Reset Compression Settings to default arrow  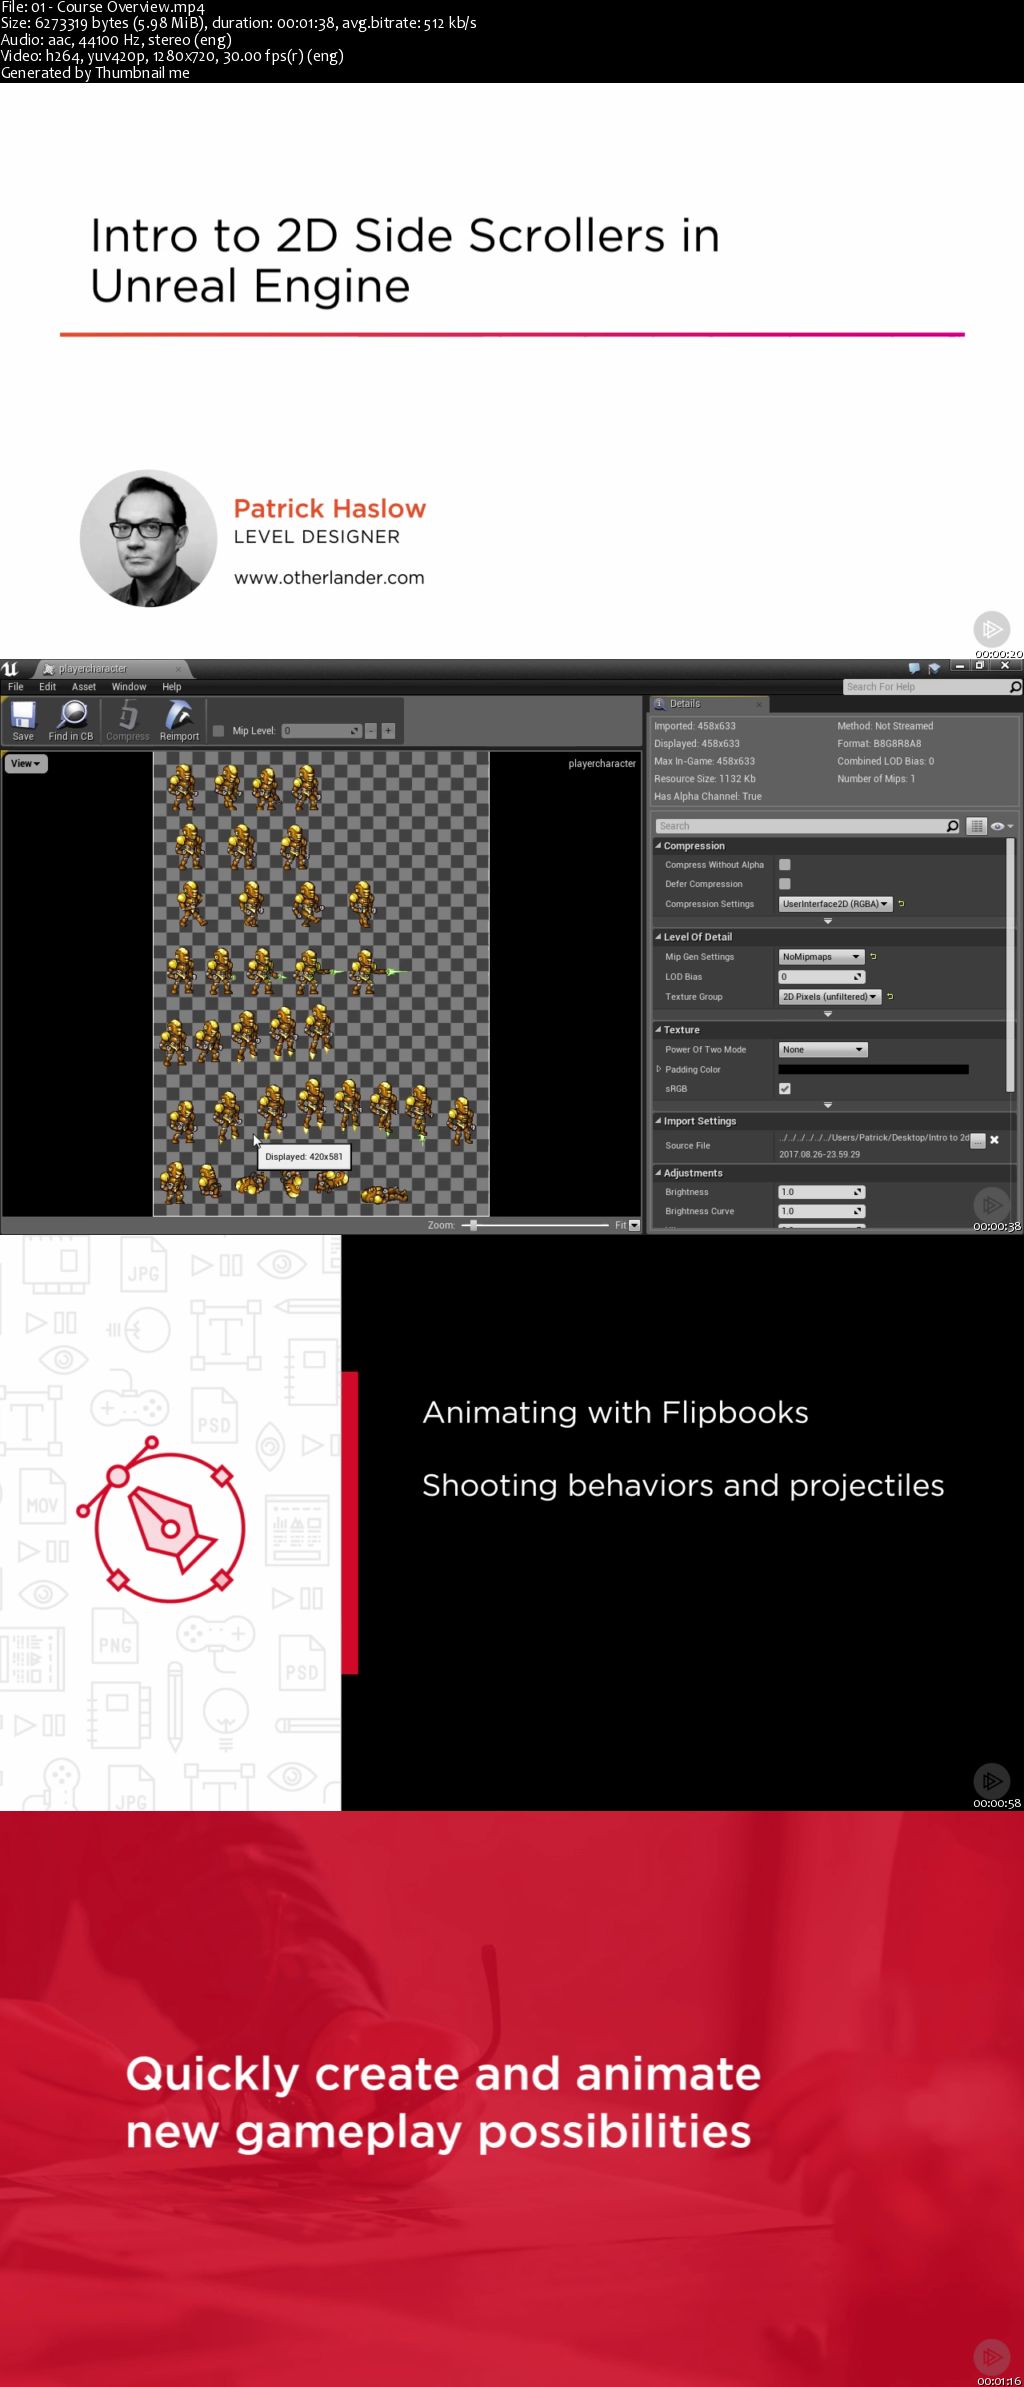coord(901,904)
